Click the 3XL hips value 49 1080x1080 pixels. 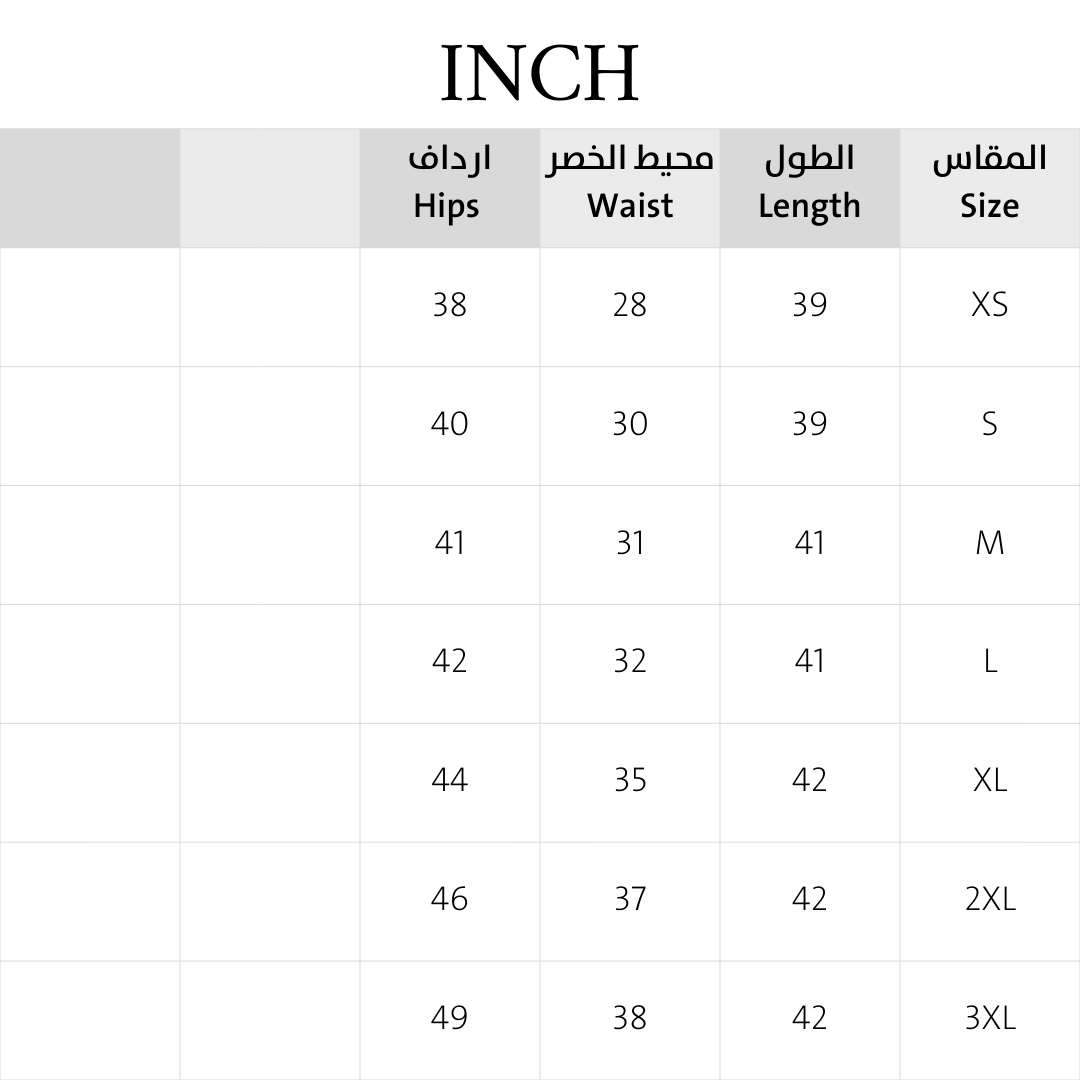[x=449, y=1018]
